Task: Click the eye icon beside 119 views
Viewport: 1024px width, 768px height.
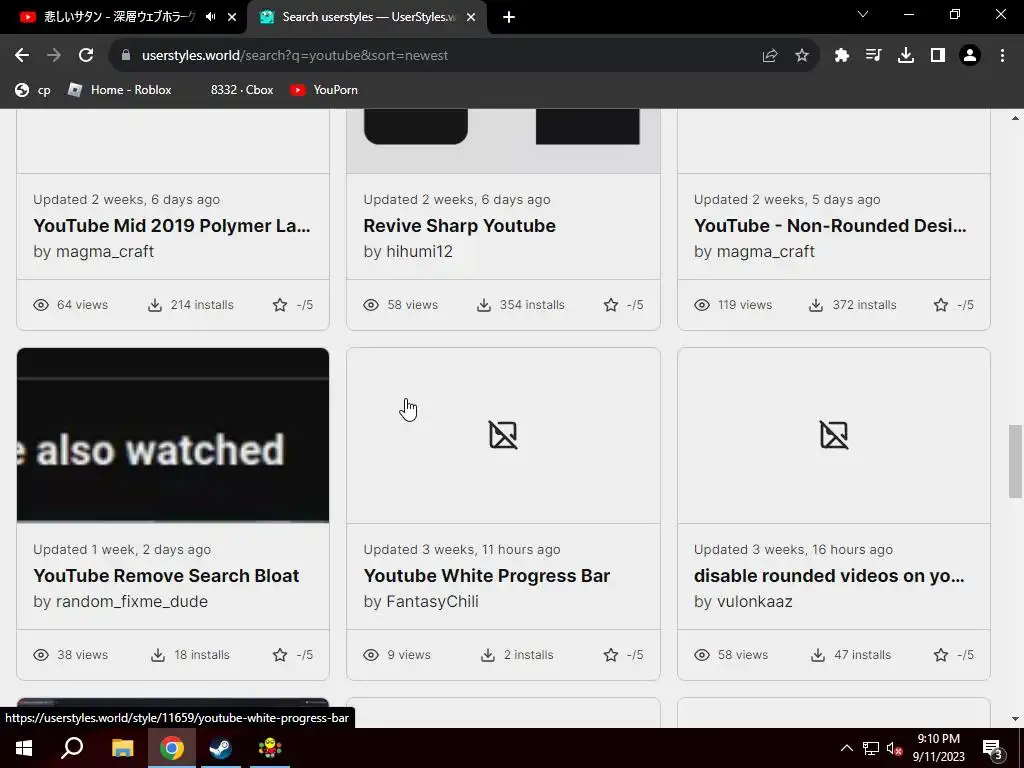Action: [702, 305]
